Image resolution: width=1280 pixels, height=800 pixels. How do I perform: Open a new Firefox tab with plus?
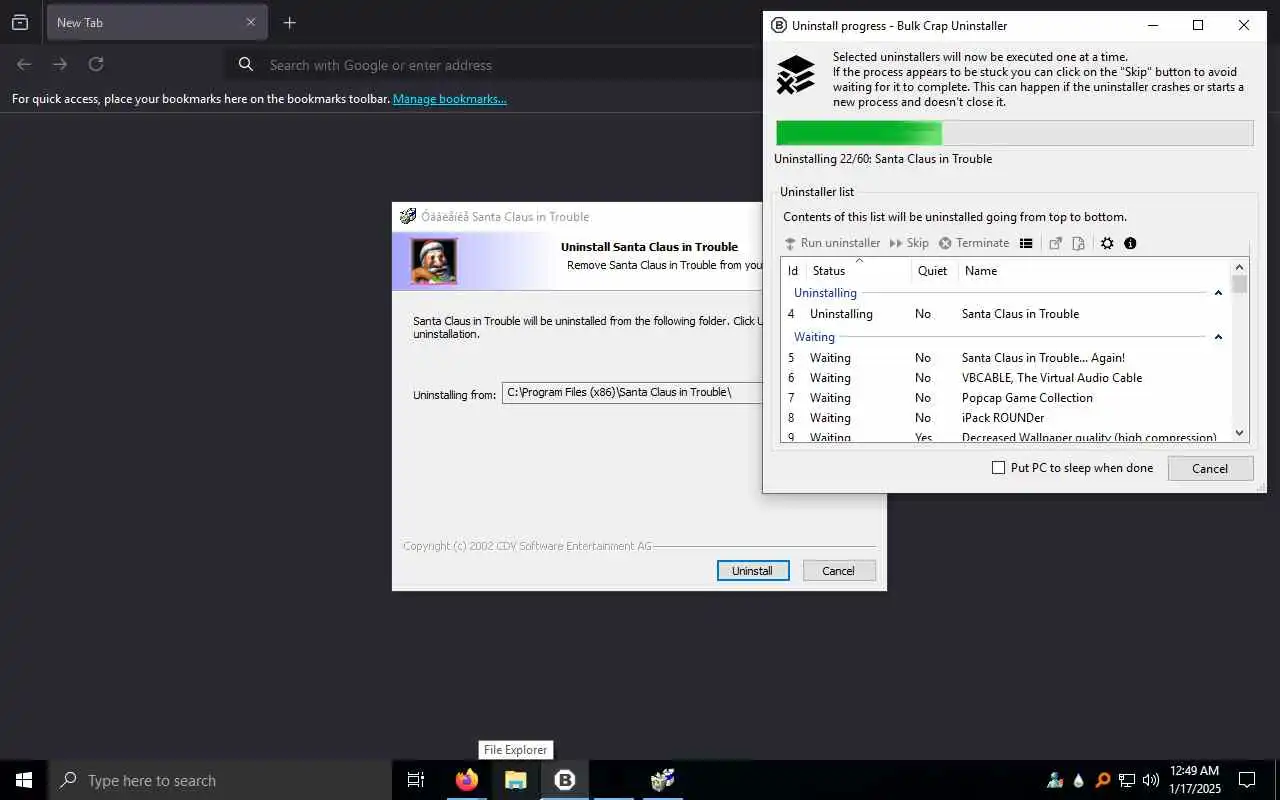coord(289,22)
